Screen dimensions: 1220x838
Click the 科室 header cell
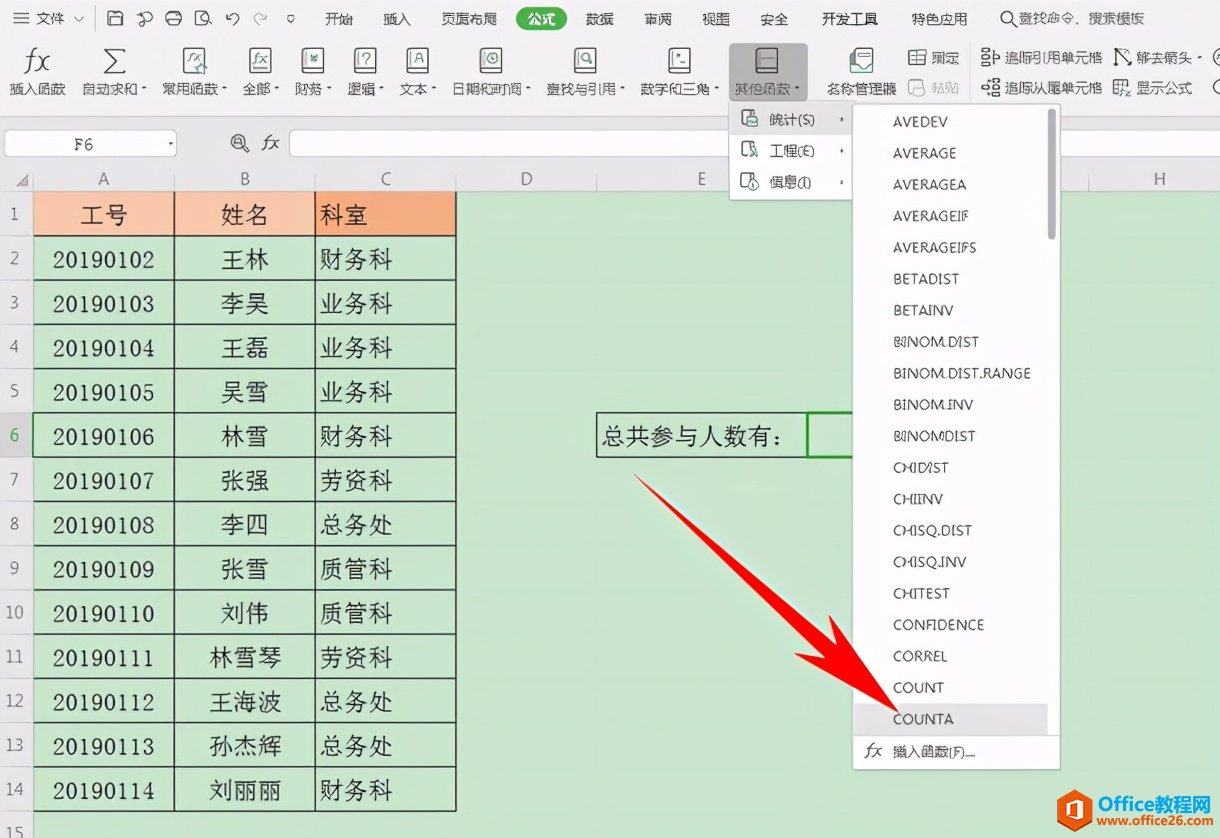(x=385, y=214)
